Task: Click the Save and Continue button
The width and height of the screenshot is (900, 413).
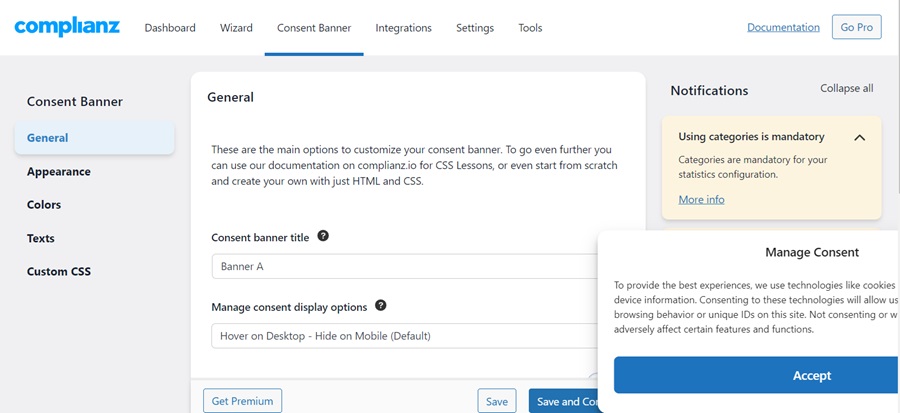Action: 564,402
